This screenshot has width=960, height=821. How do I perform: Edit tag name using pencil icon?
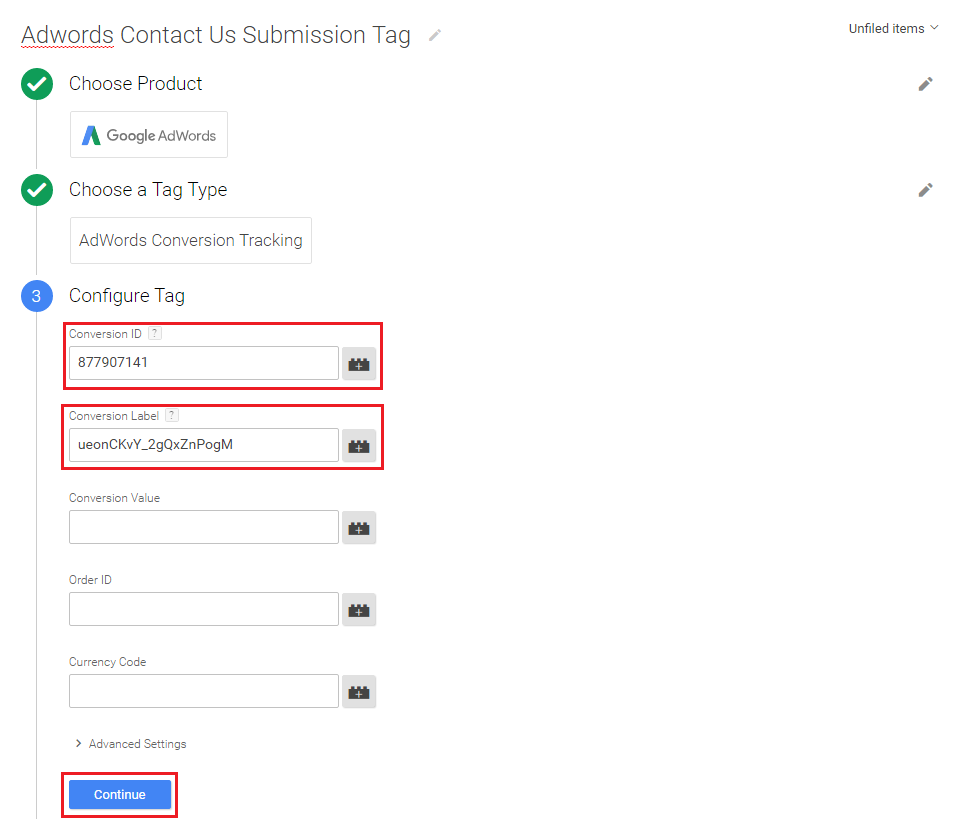click(x=434, y=35)
